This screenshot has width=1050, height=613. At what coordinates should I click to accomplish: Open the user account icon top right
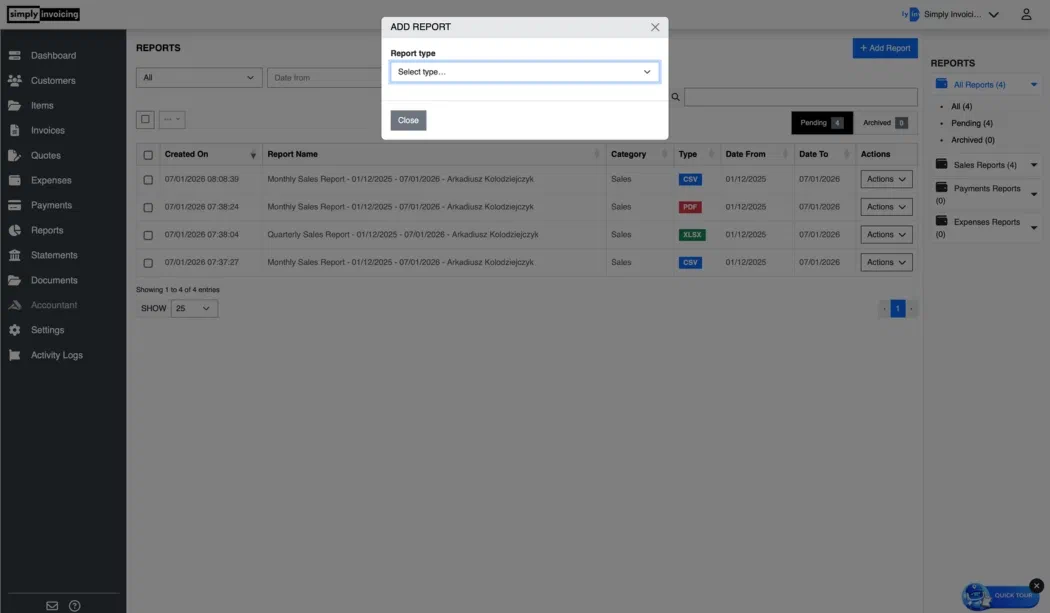pos(1028,13)
